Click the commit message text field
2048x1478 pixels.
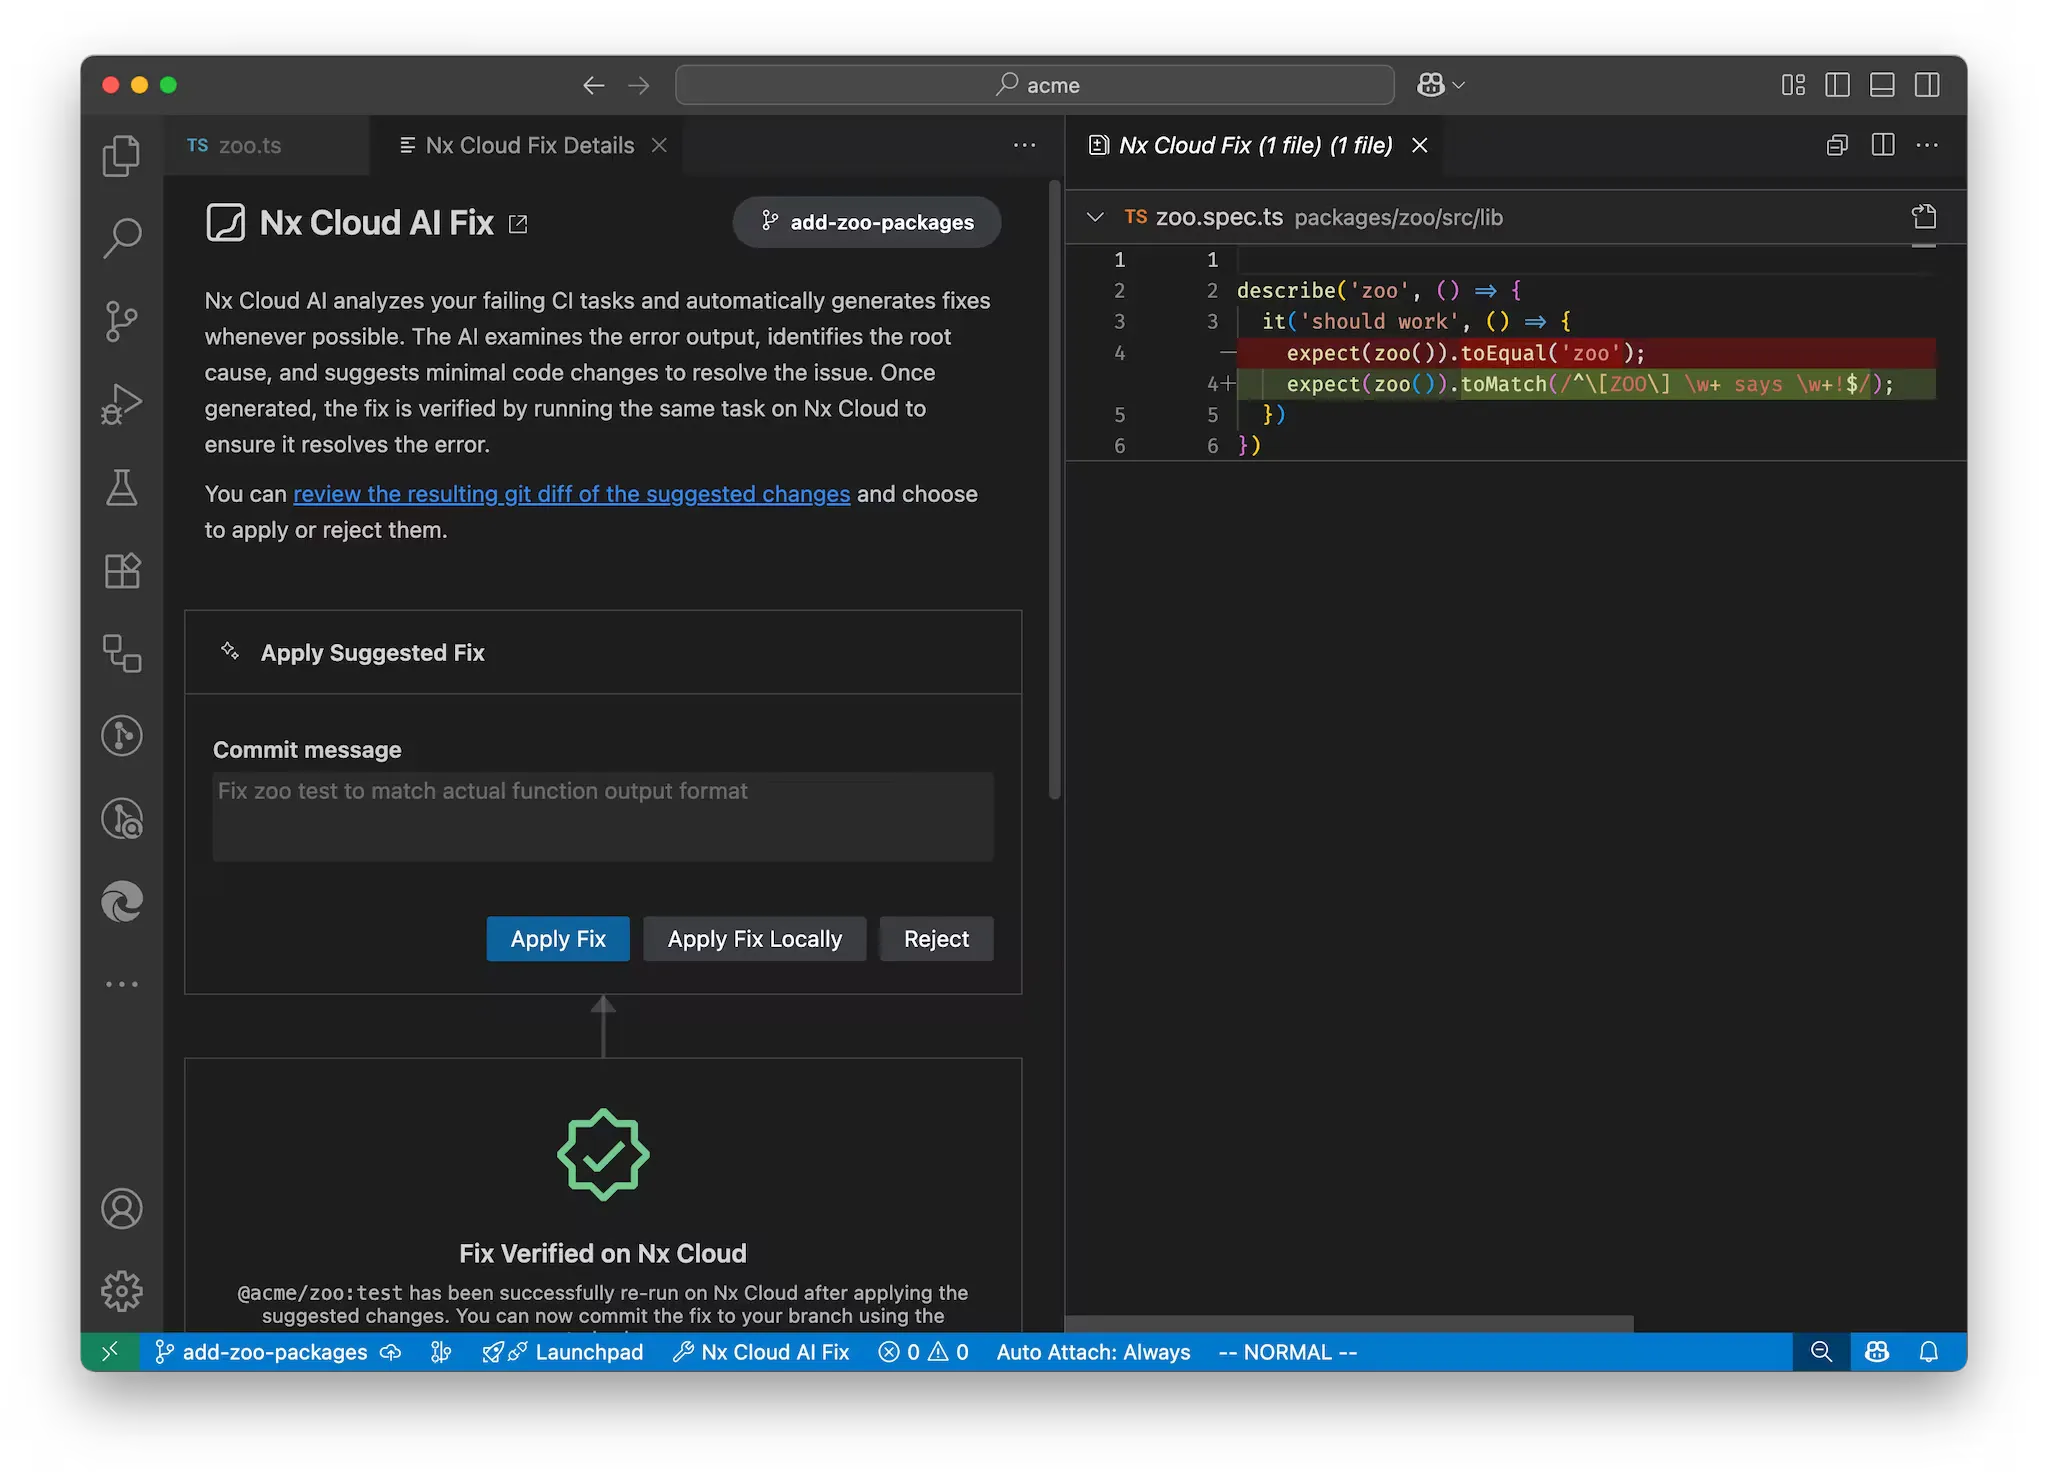tap(602, 816)
